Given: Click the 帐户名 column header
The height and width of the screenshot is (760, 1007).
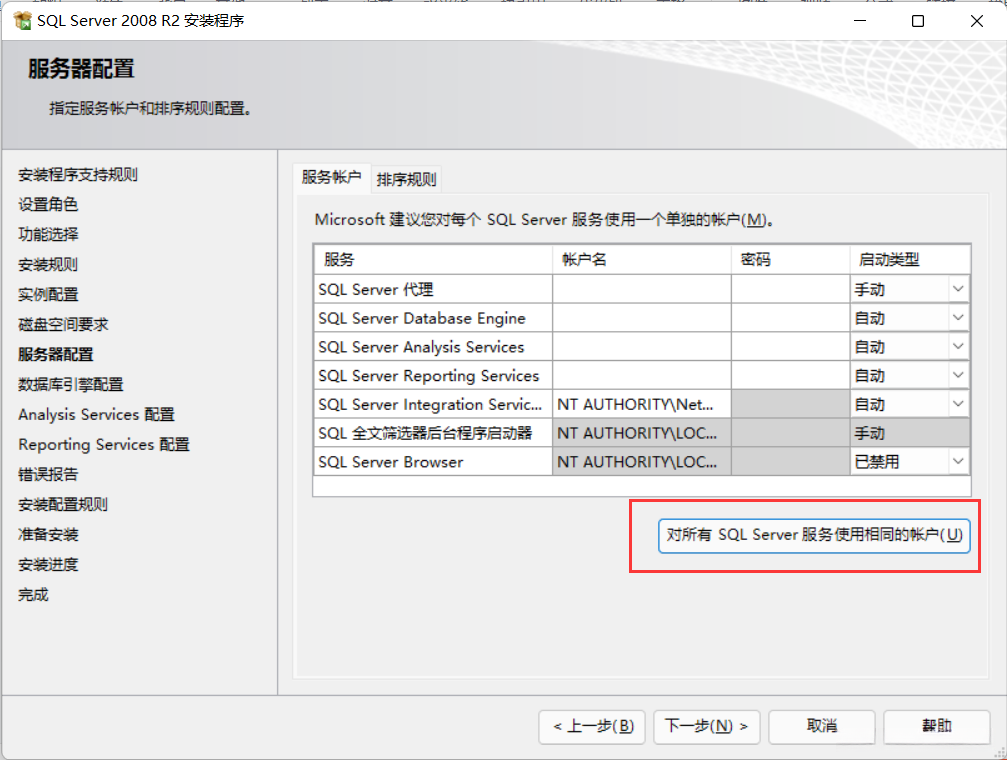Looking at the screenshot, I should pyautogui.click(x=642, y=260).
